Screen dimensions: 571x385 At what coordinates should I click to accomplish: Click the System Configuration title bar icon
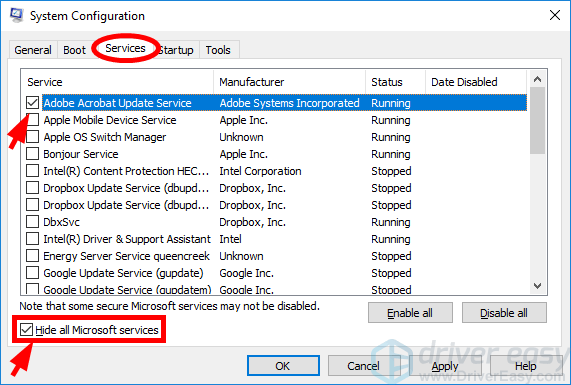click(x=16, y=15)
